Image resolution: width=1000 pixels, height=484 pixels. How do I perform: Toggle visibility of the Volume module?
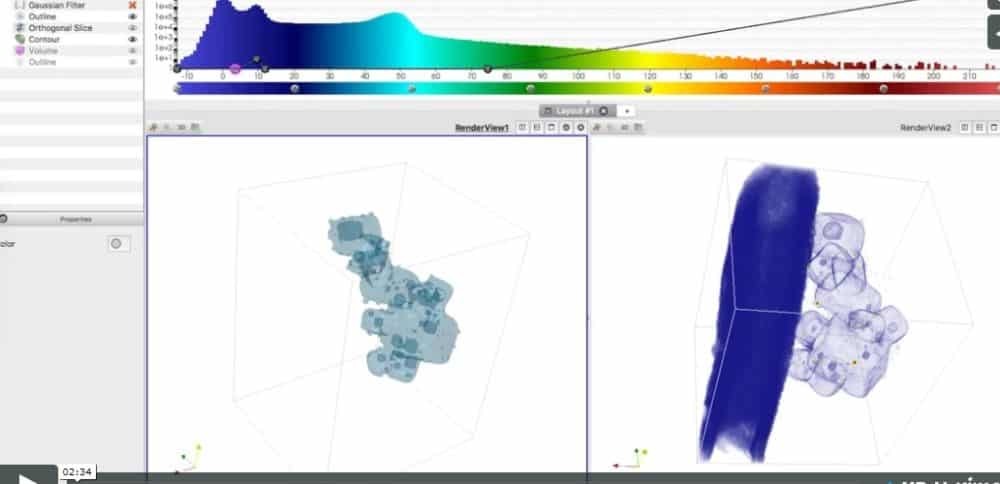click(132, 51)
